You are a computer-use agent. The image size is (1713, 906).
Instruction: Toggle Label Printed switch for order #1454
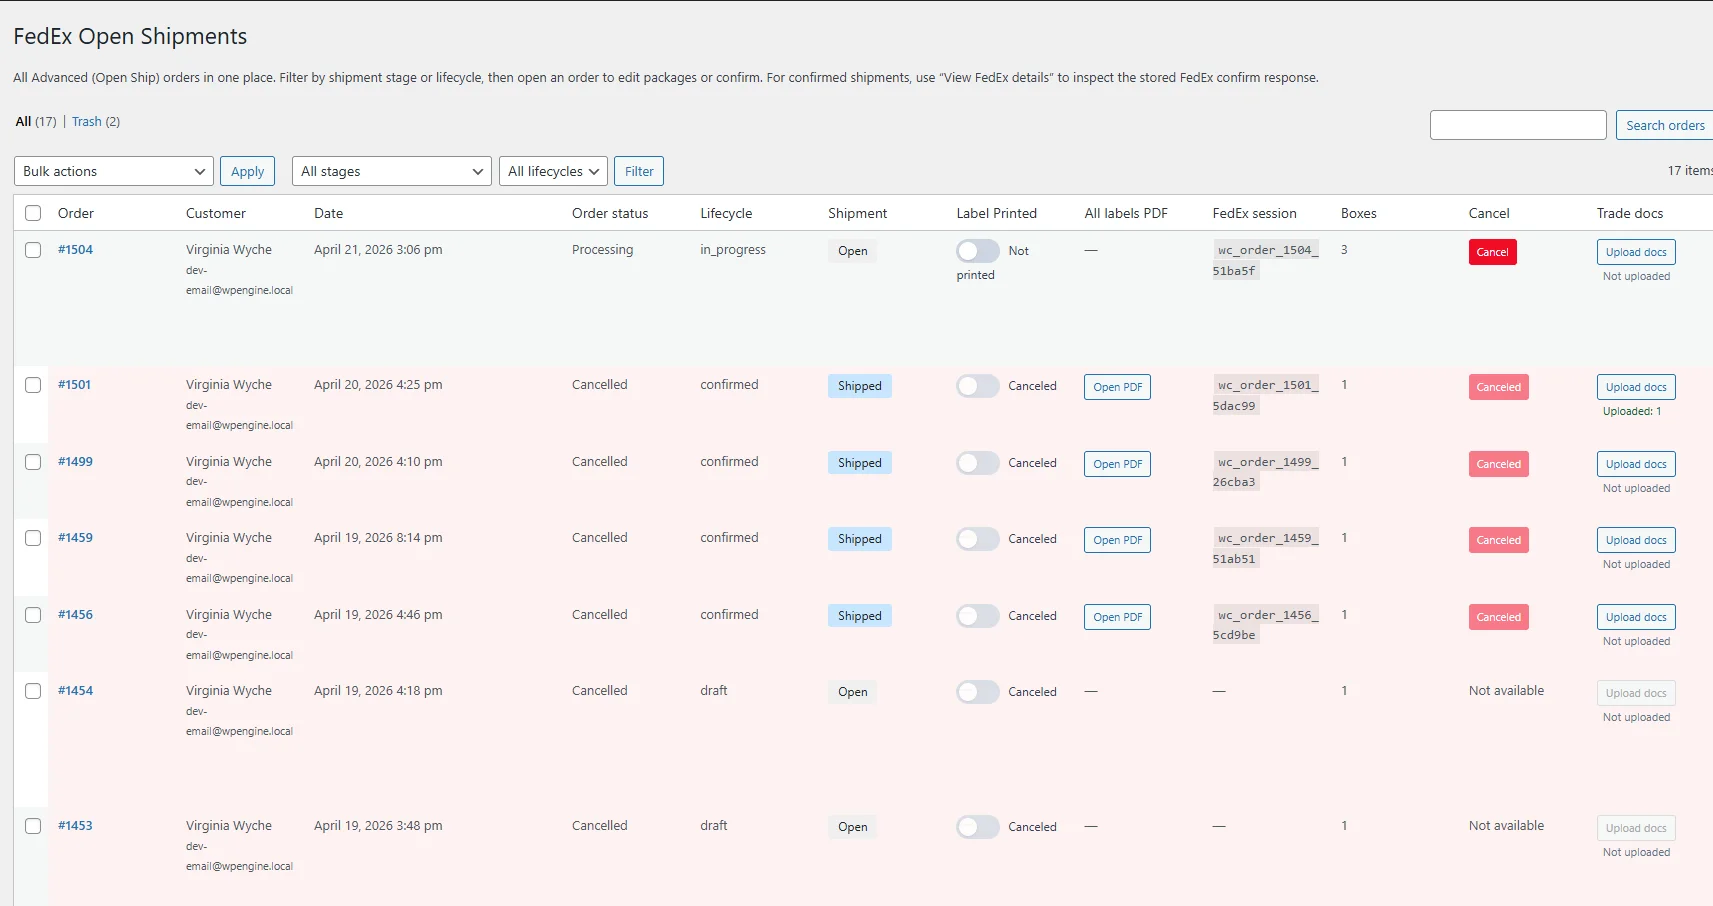pyautogui.click(x=977, y=692)
